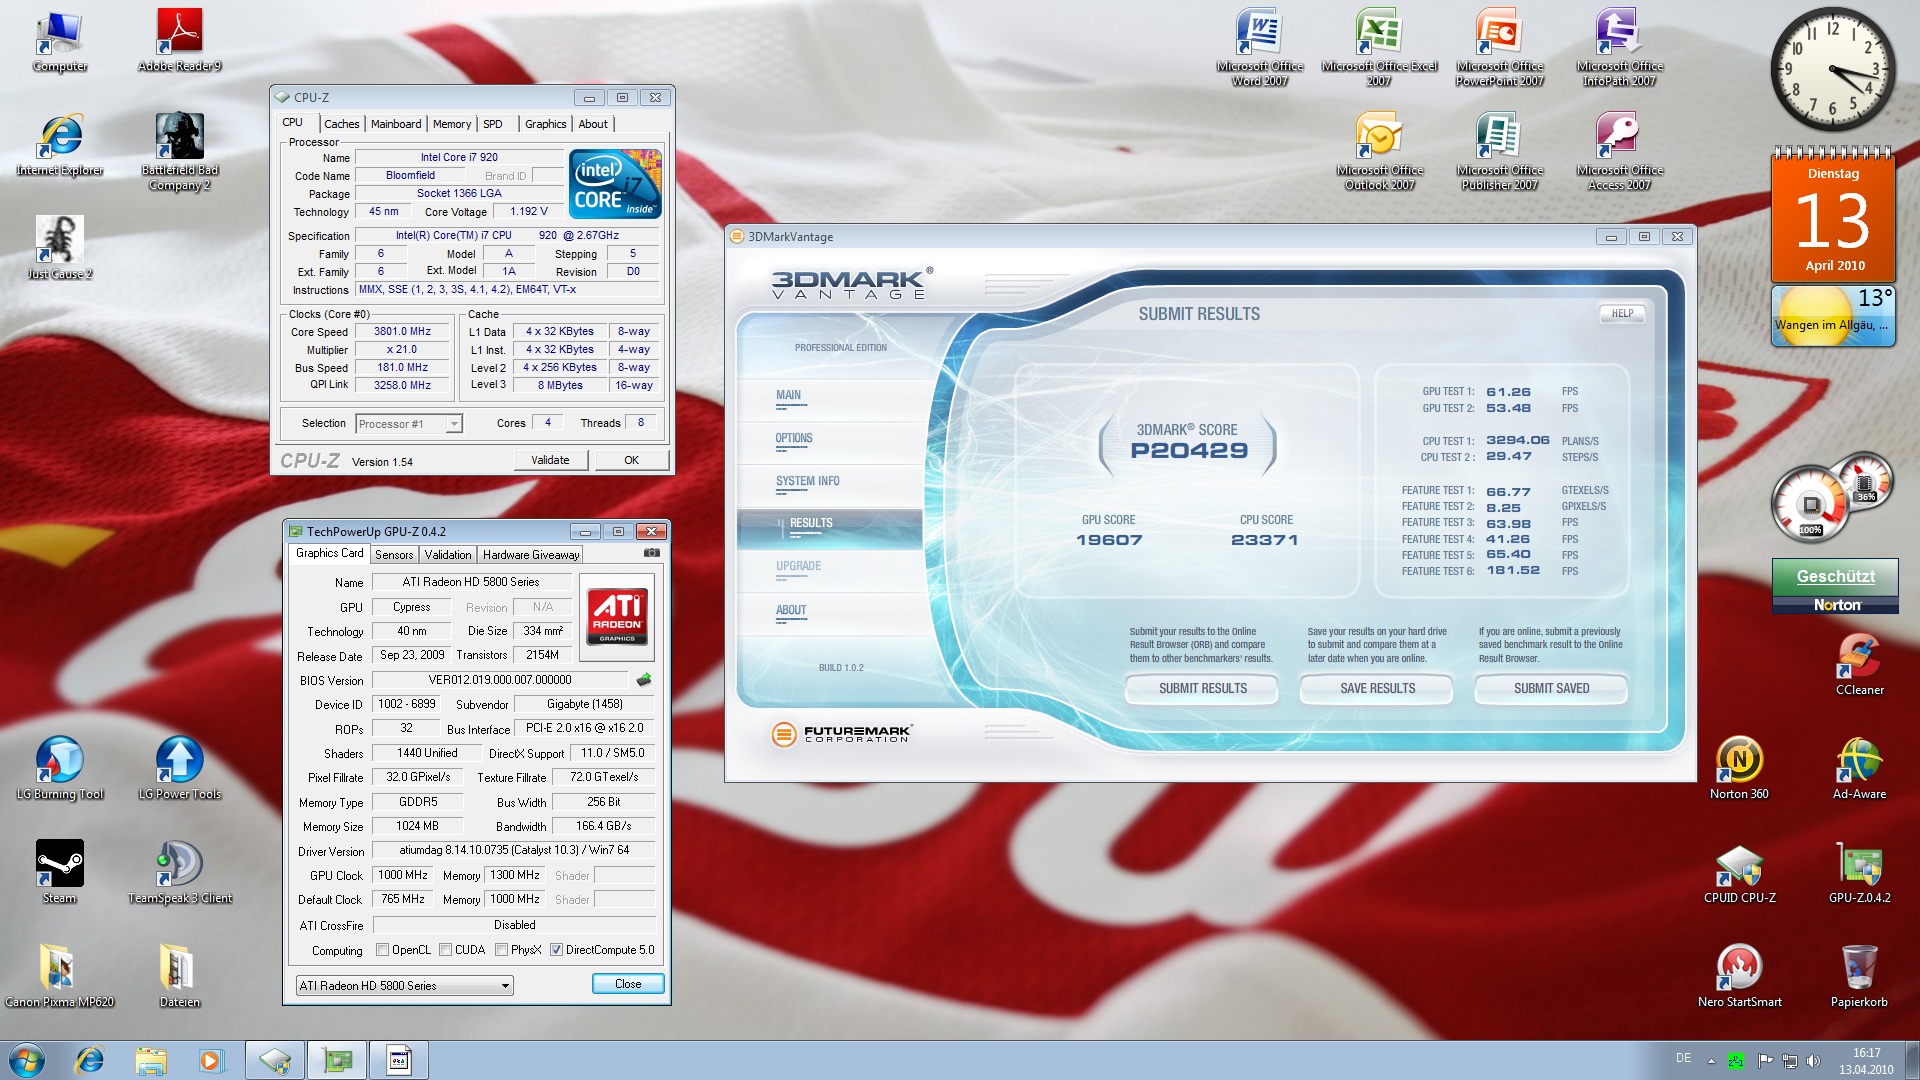Click GPU-Z BIOS save chip icon
The width and height of the screenshot is (1920, 1080).
[x=644, y=680]
